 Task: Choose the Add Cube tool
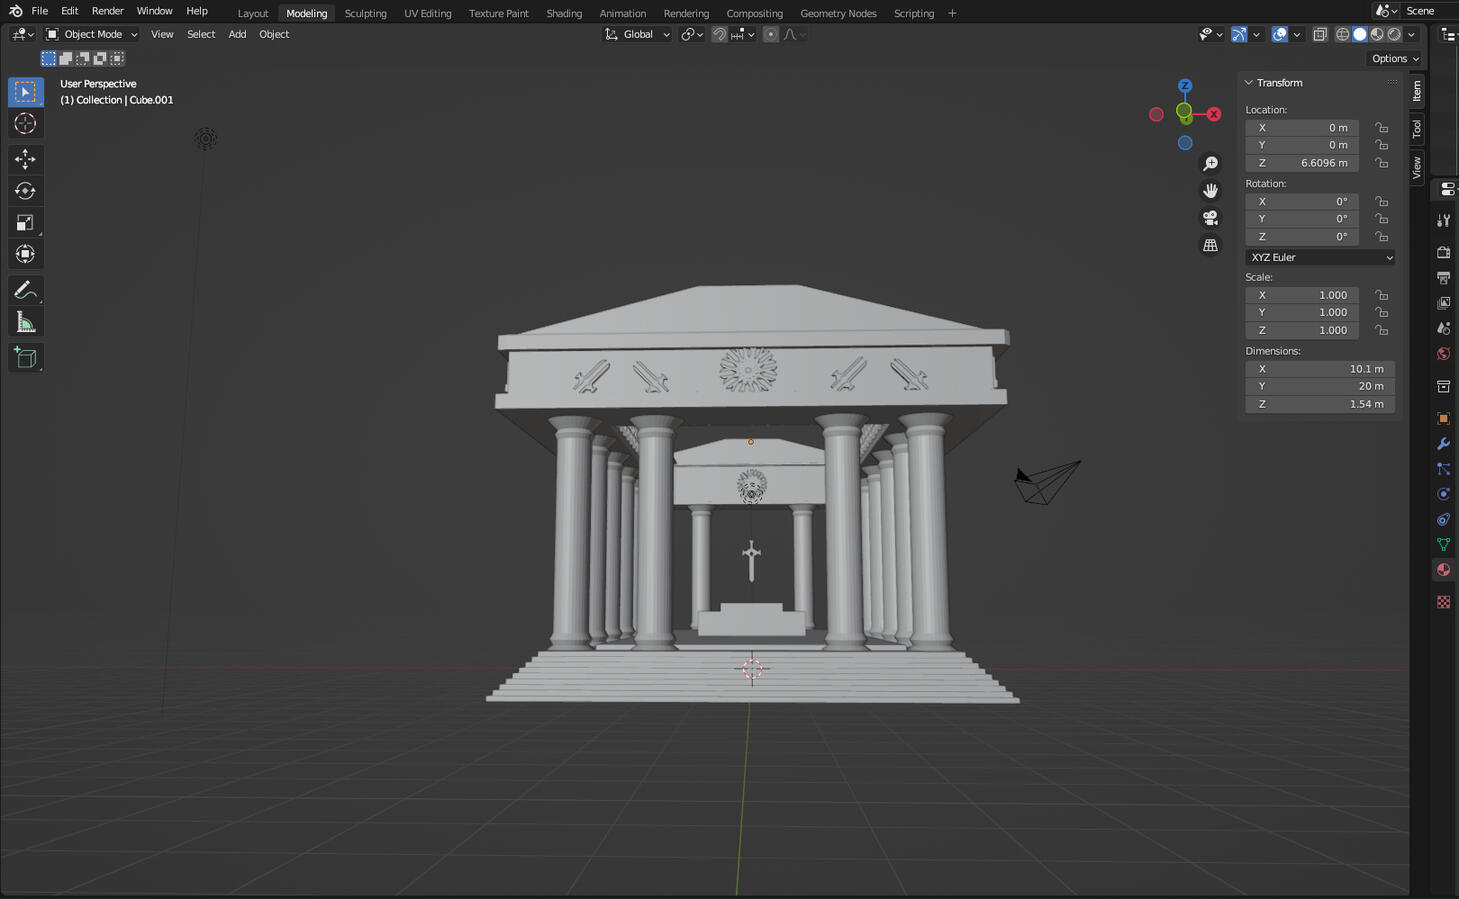[25, 358]
